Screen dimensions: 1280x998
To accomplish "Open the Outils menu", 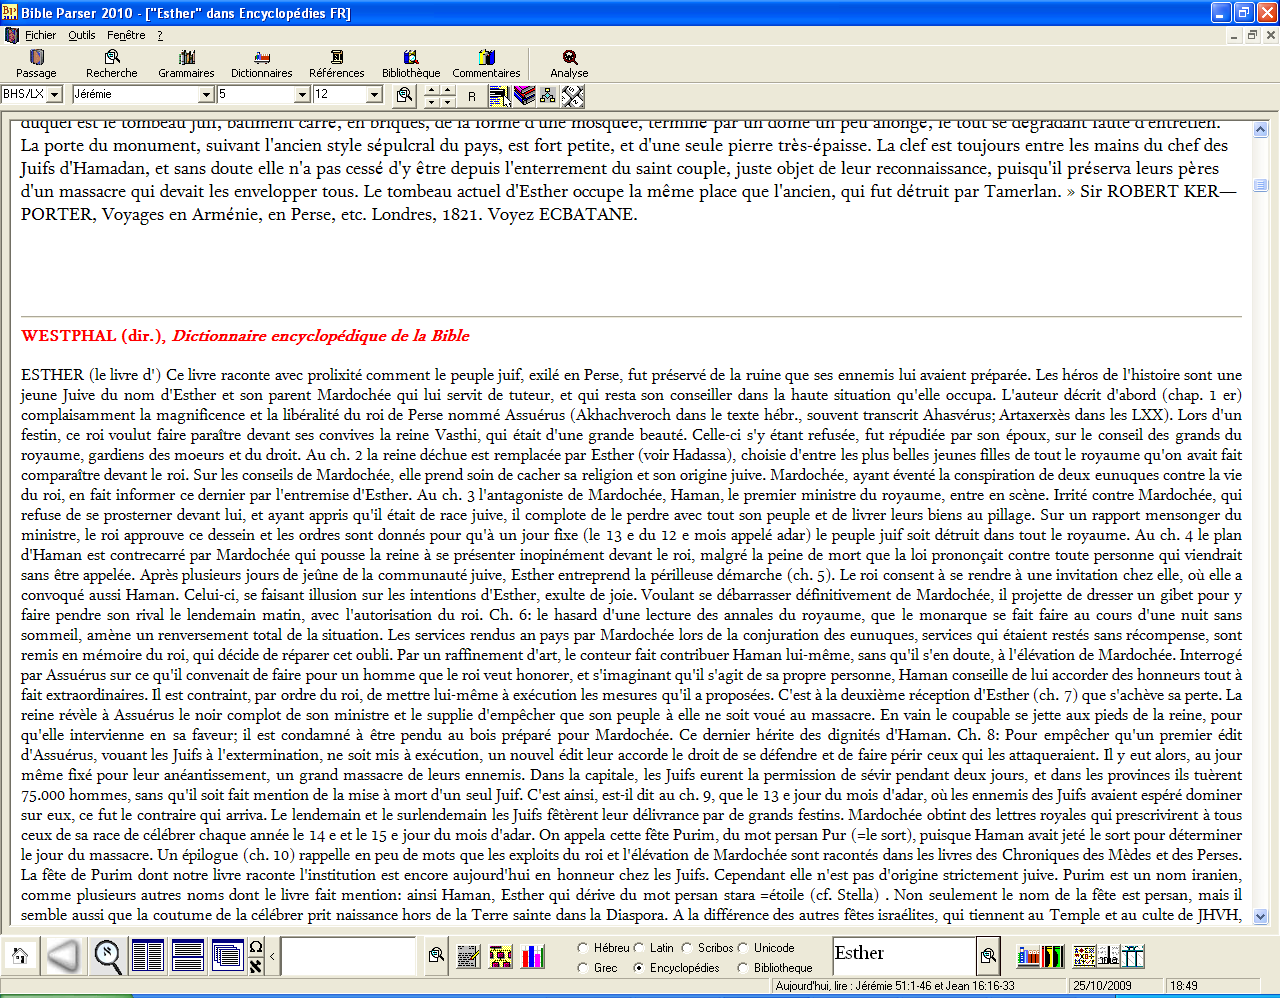I will (82, 35).
